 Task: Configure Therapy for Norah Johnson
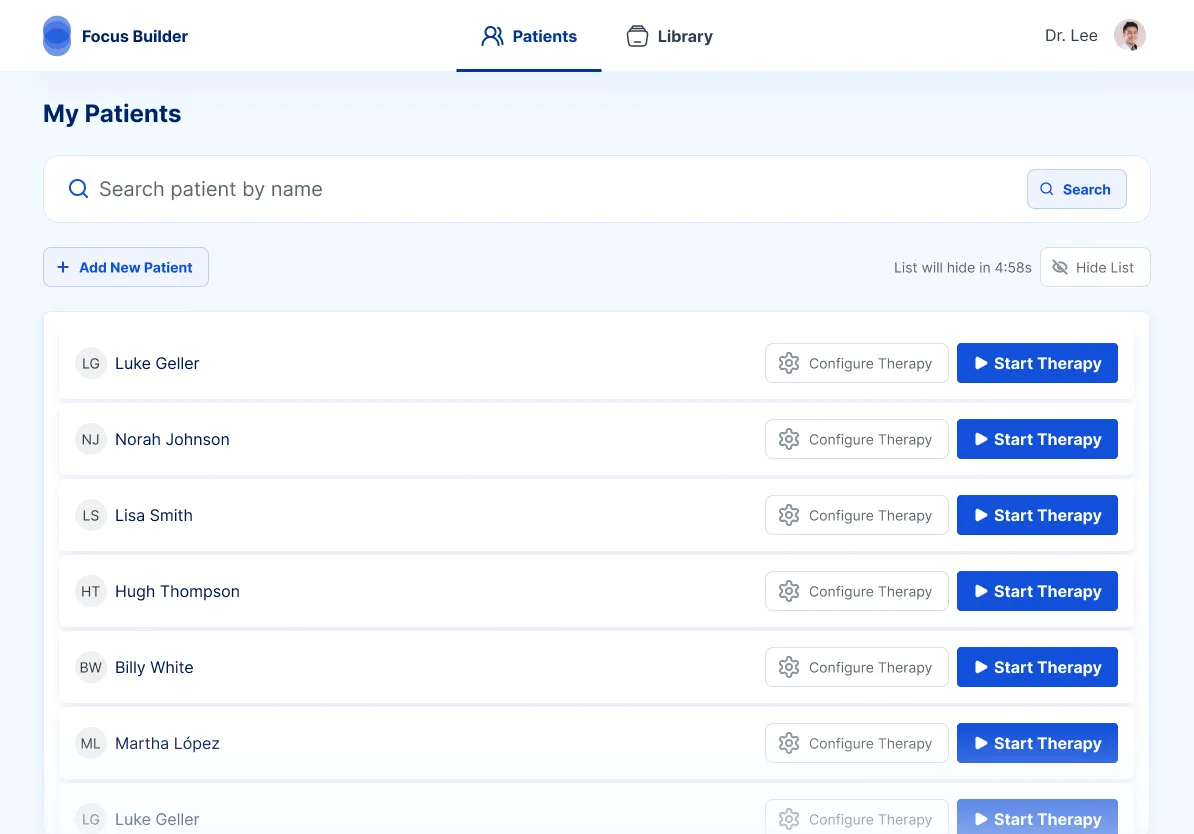856,439
